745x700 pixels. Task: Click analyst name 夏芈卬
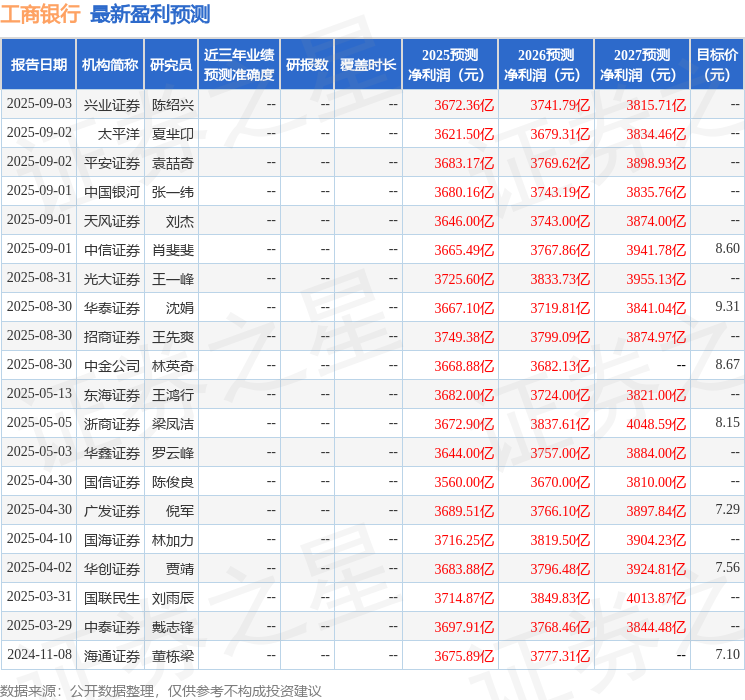(x=172, y=134)
